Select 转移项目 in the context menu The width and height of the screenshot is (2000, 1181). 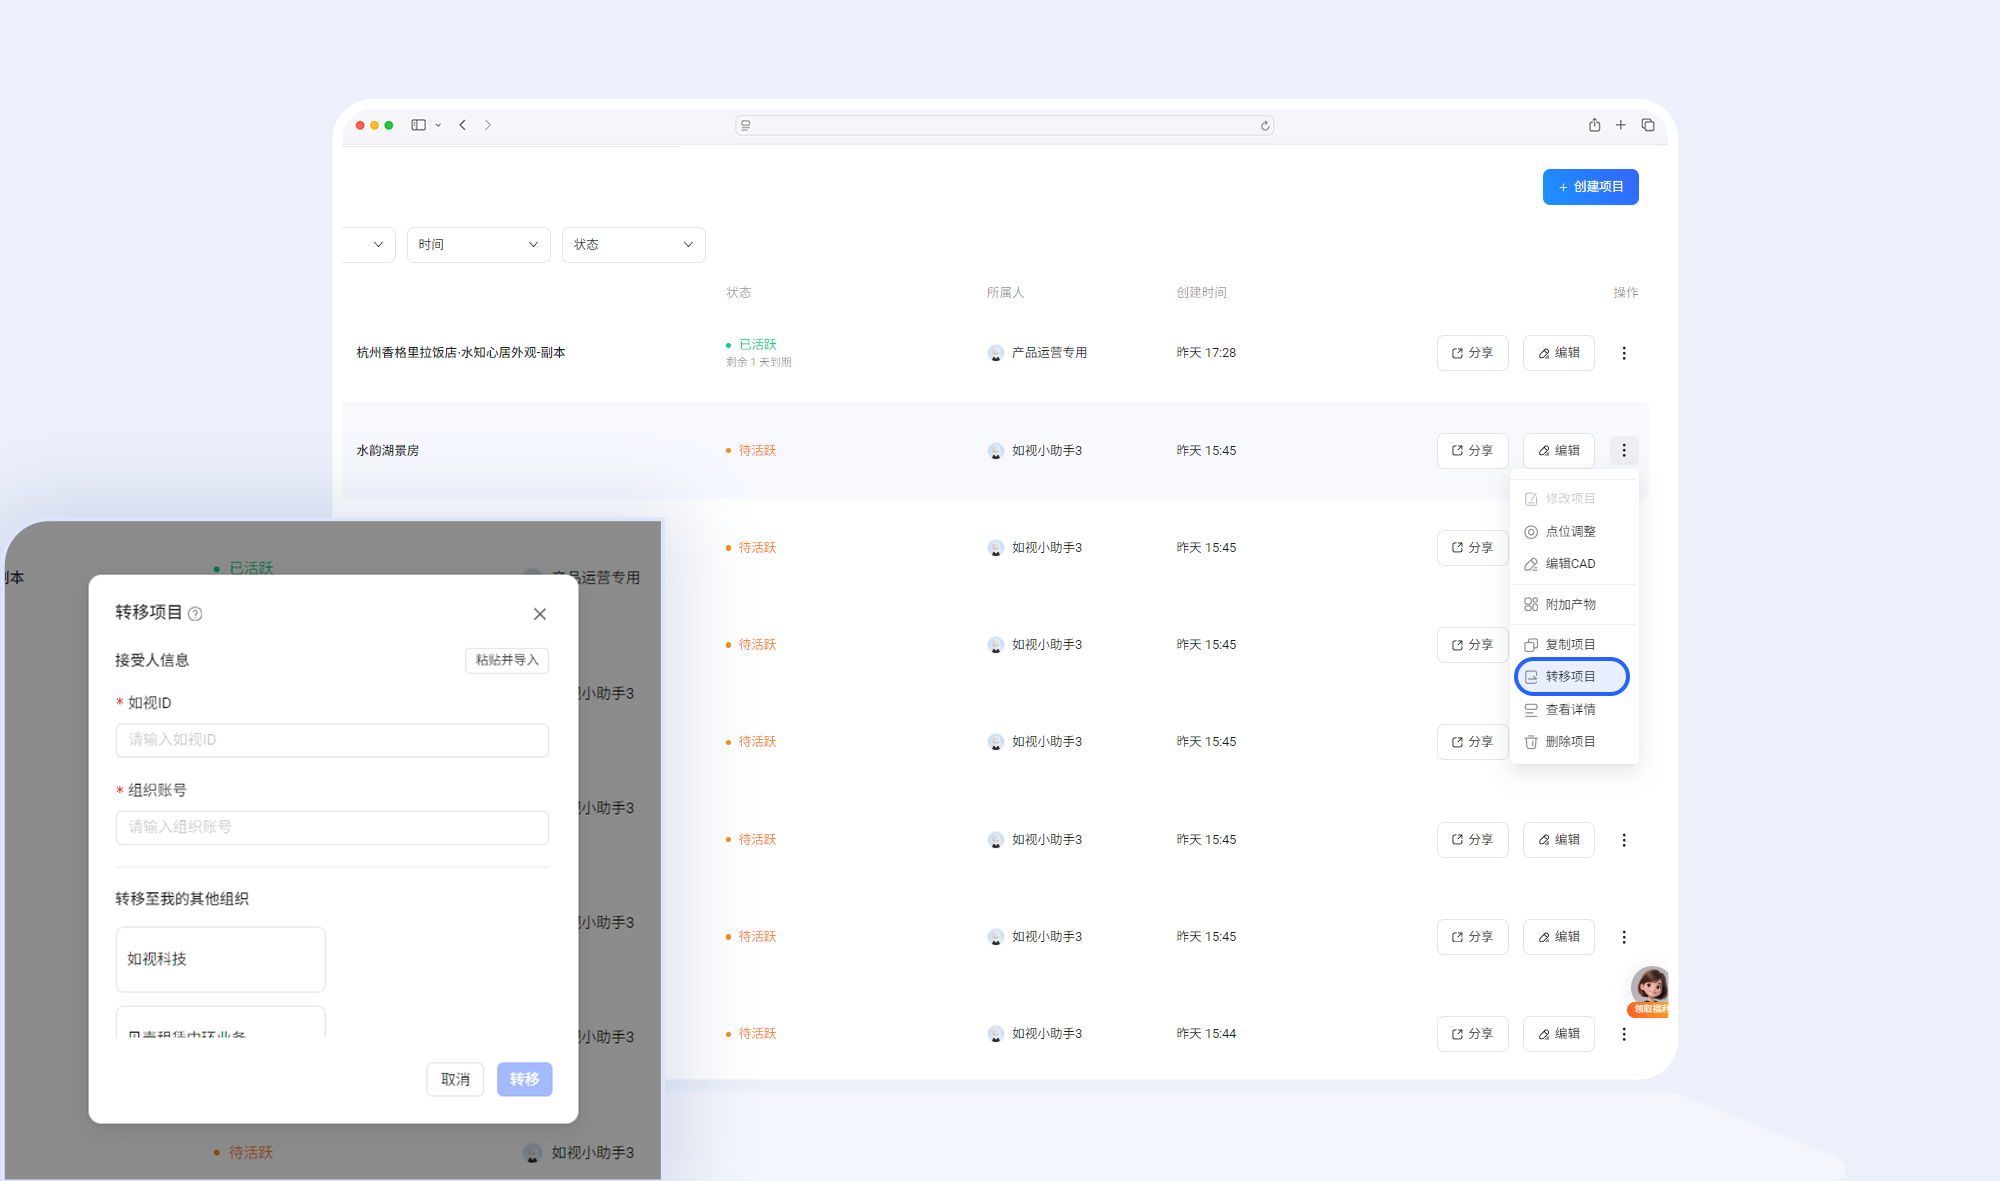point(1571,677)
